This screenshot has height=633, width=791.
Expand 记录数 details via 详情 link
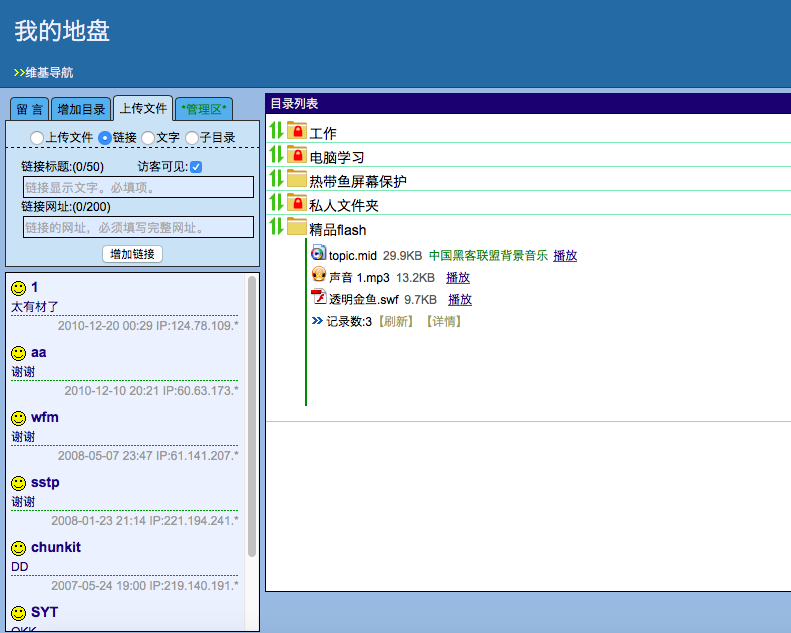point(443,321)
